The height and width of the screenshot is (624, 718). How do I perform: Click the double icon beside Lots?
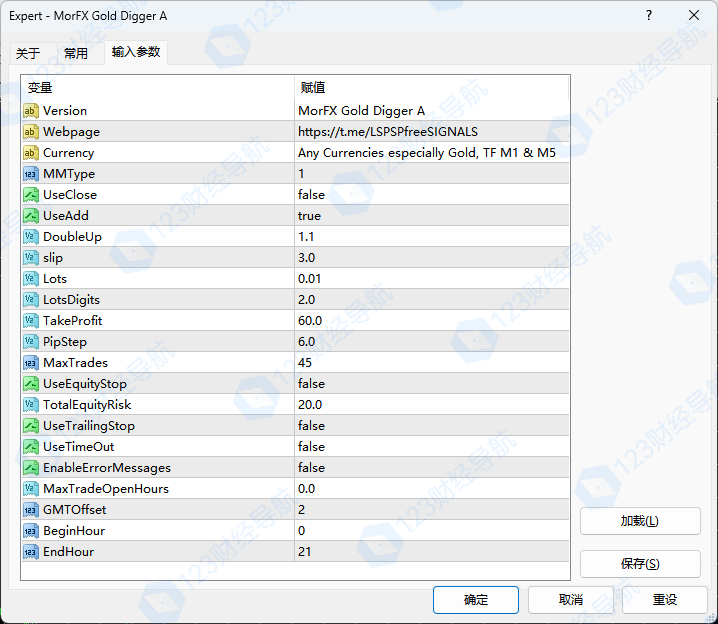pyautogui.click(x=31, y=279)
